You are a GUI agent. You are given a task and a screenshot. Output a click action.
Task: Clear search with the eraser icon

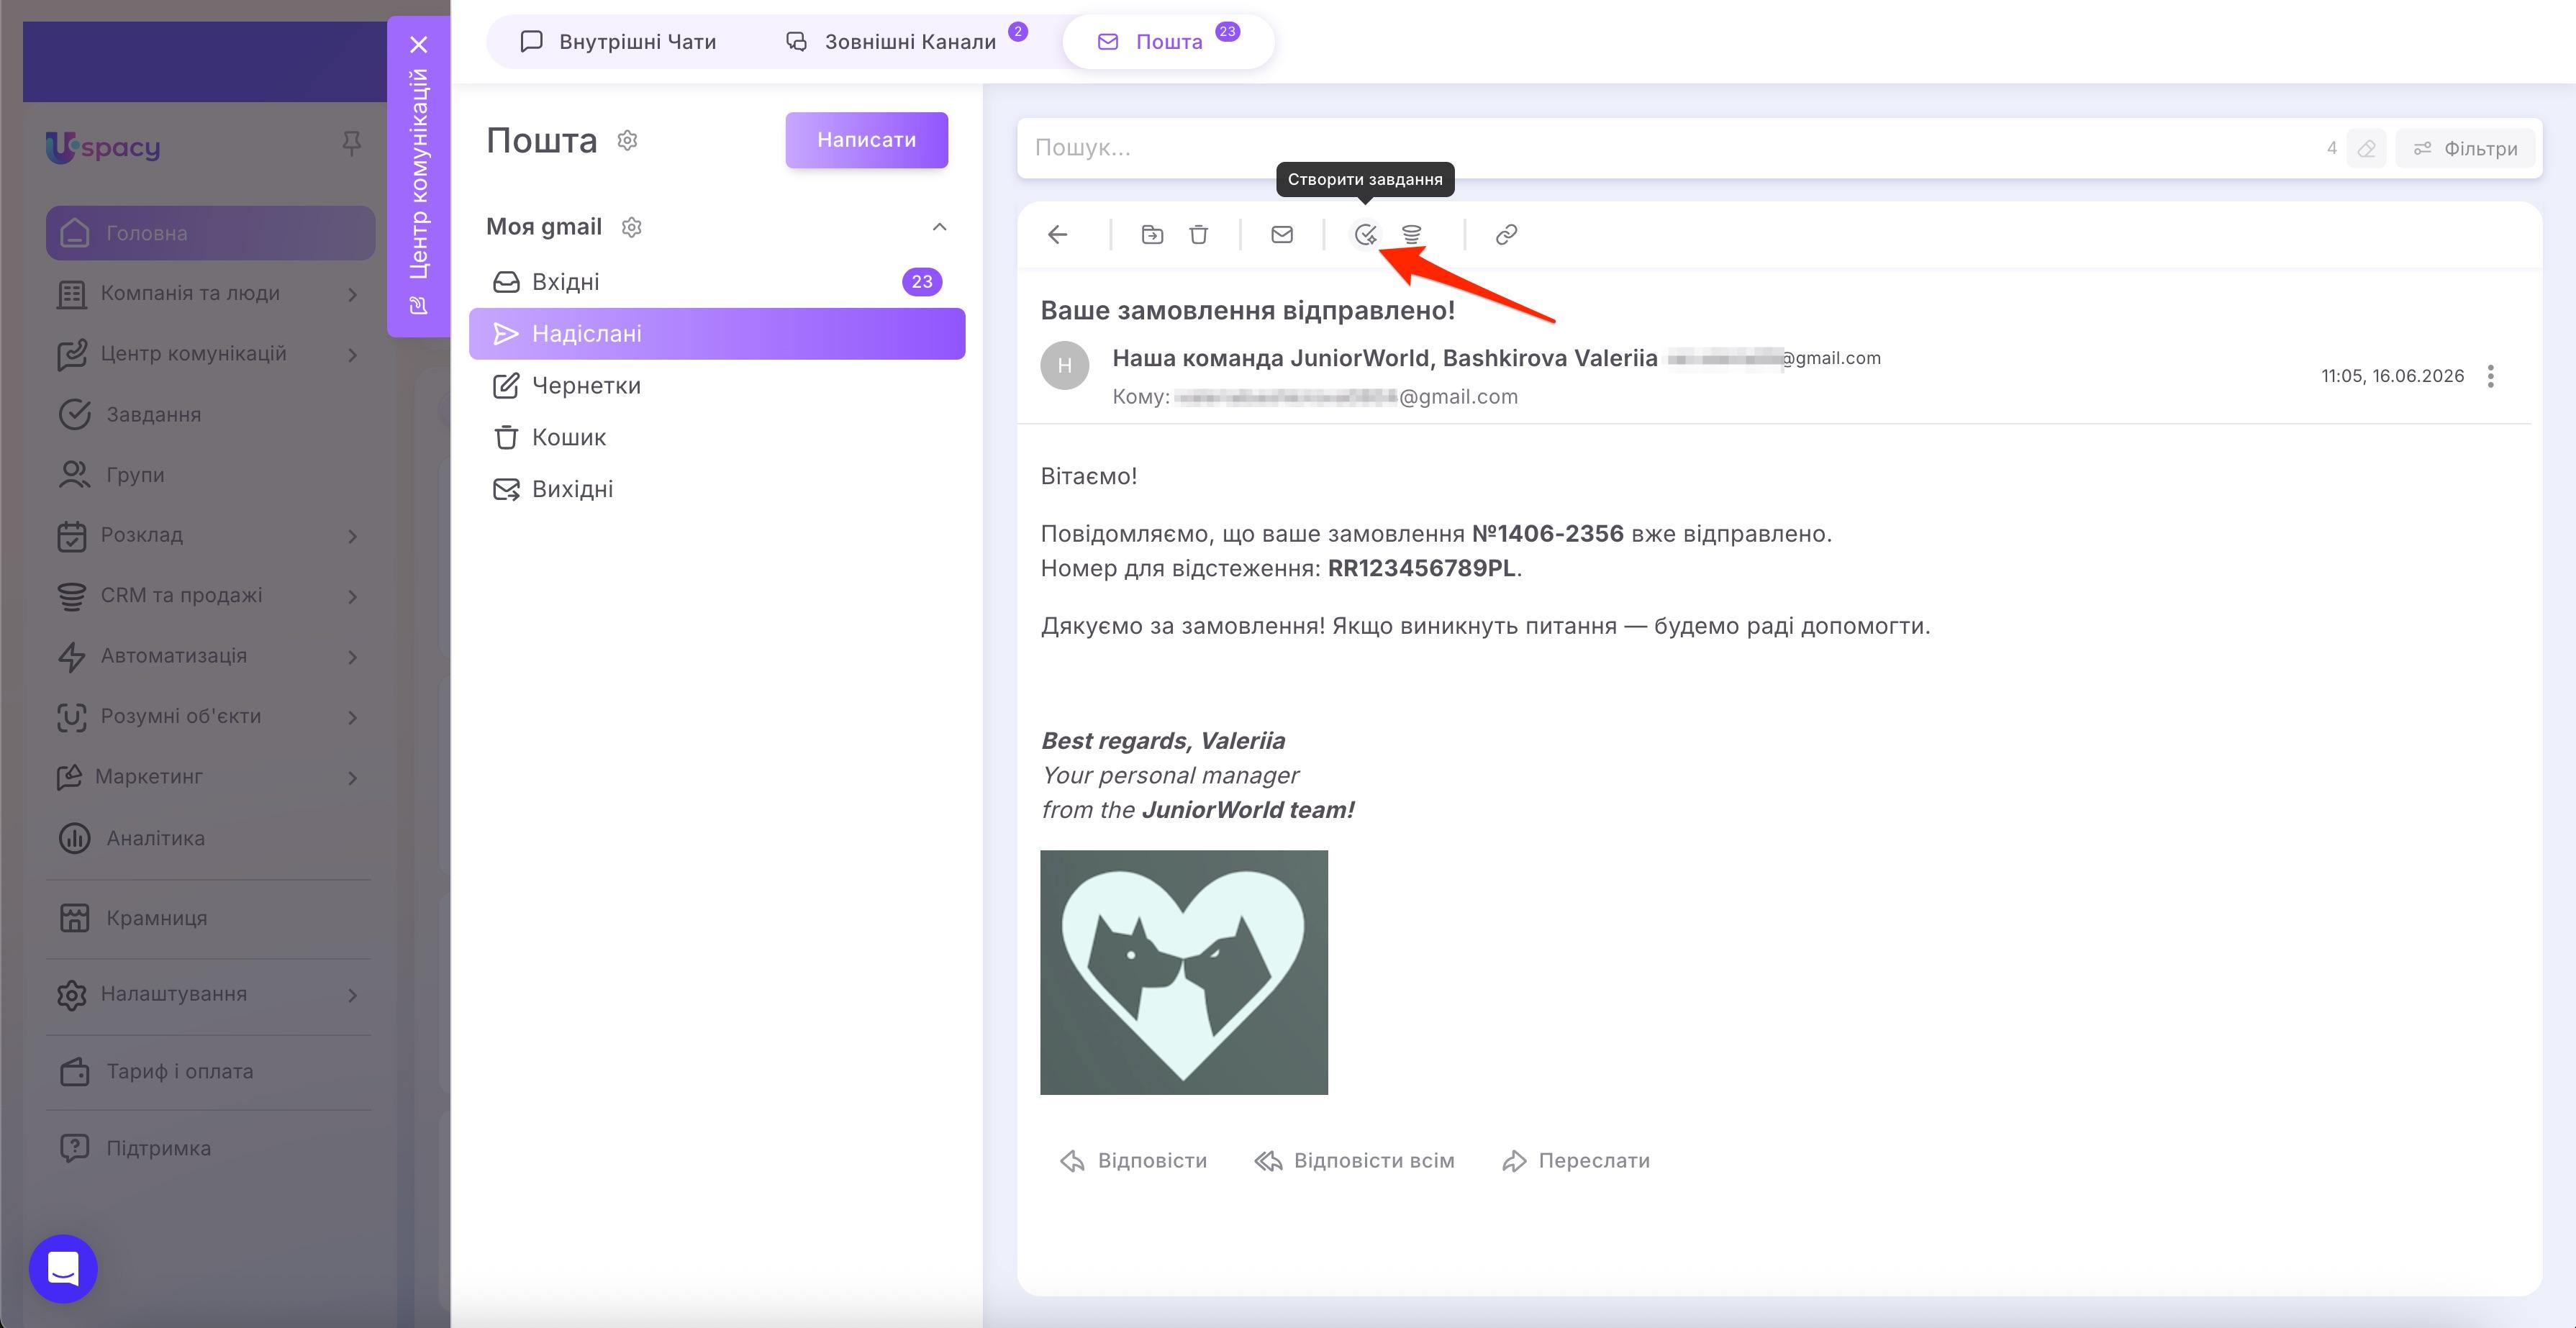coord(2366,148)
